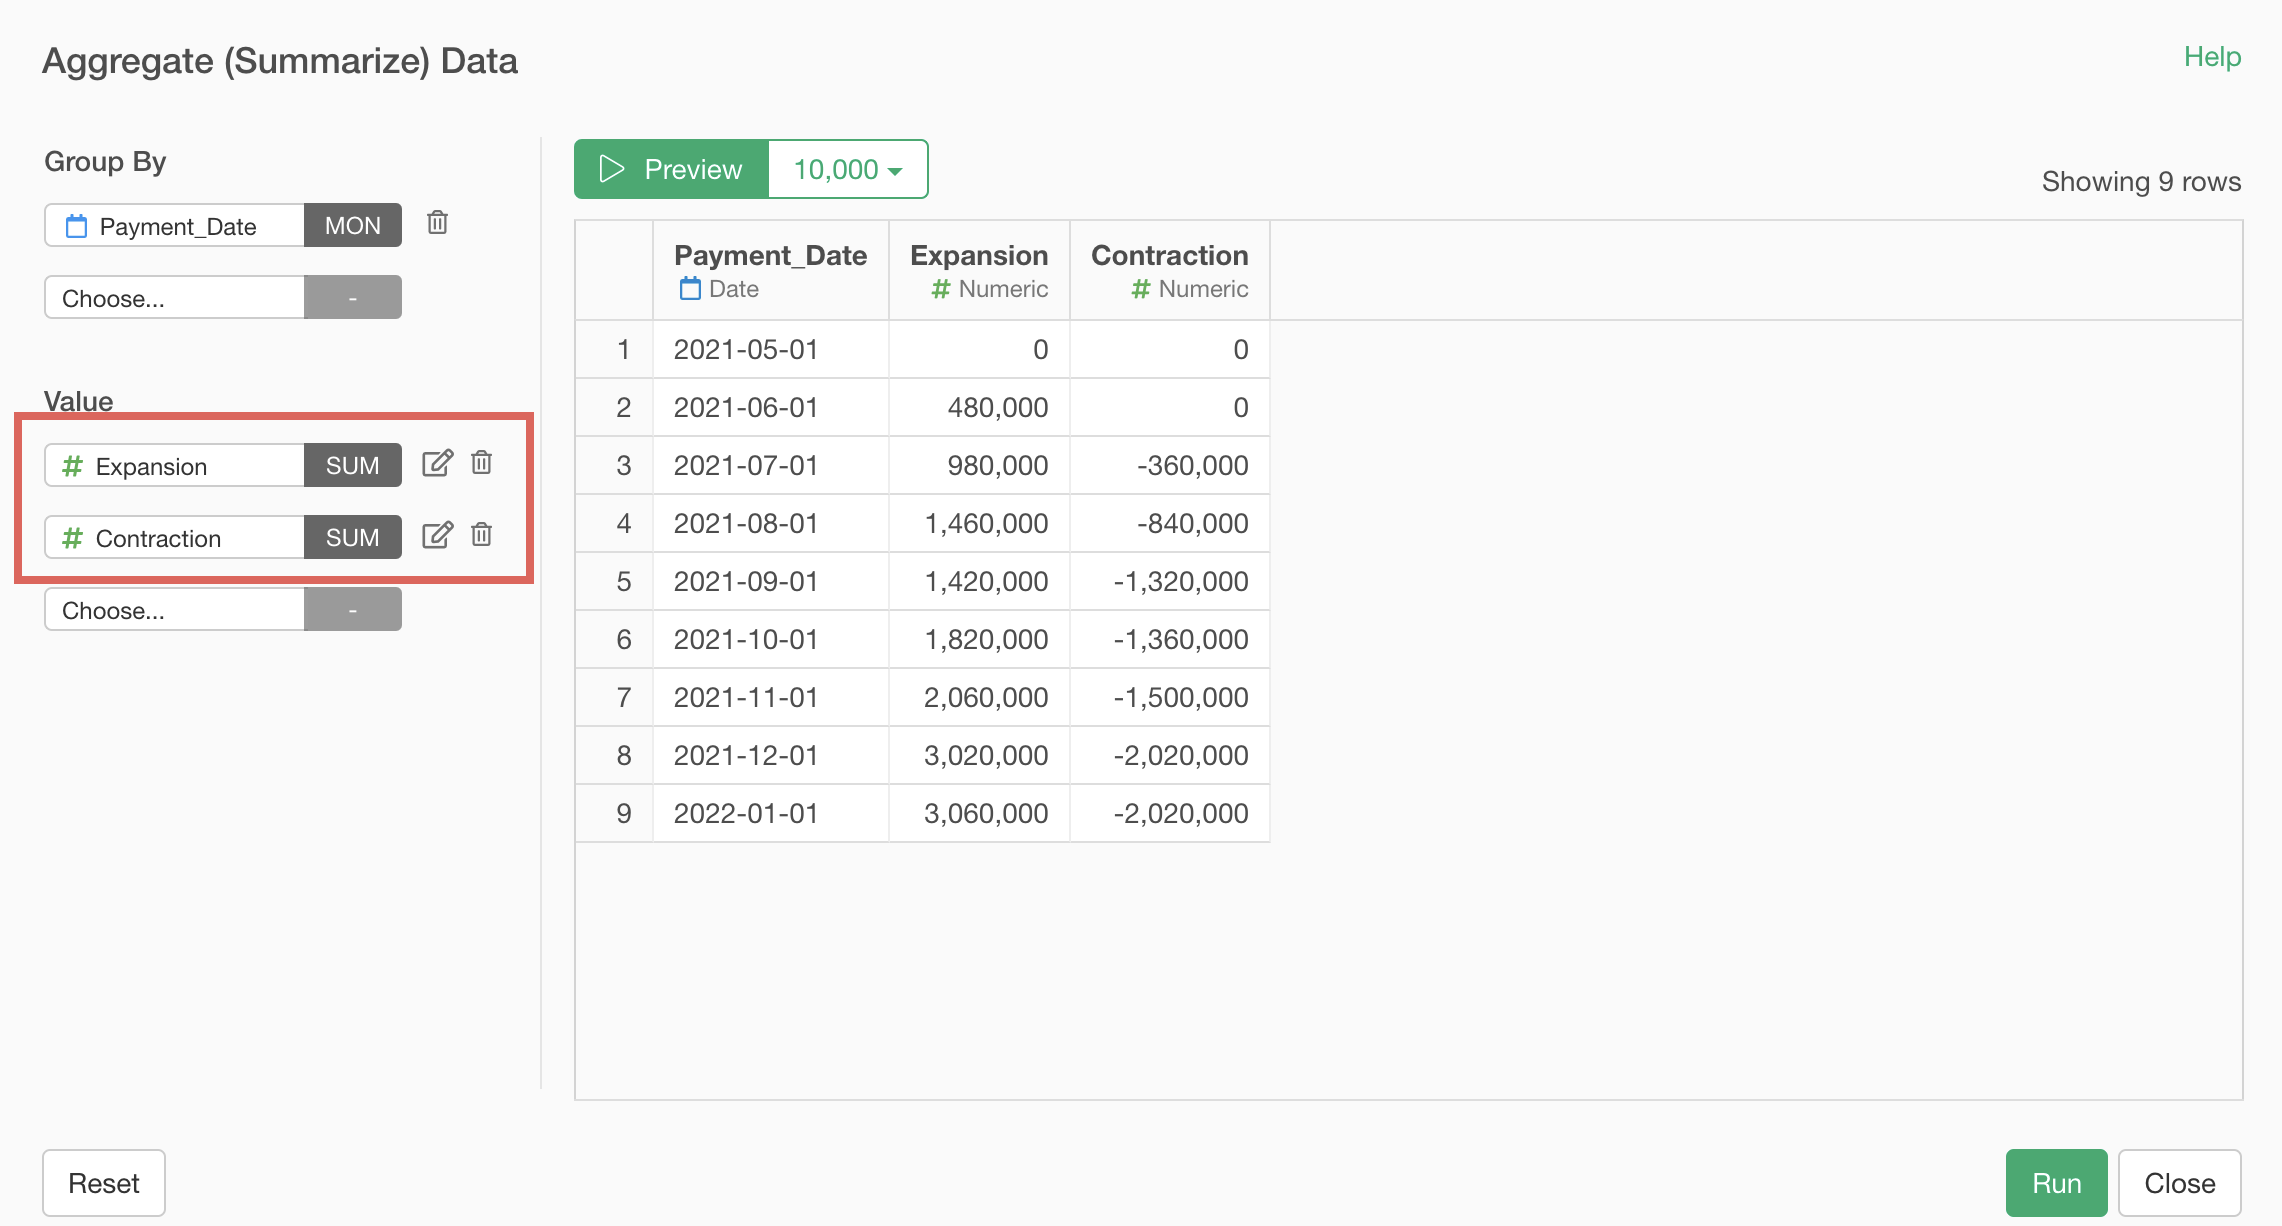The height and width of the screenshot is (1226, 2282).
Task: Edit the Contraction value settings
Action: pyautogui.click(x=437, y=536)
